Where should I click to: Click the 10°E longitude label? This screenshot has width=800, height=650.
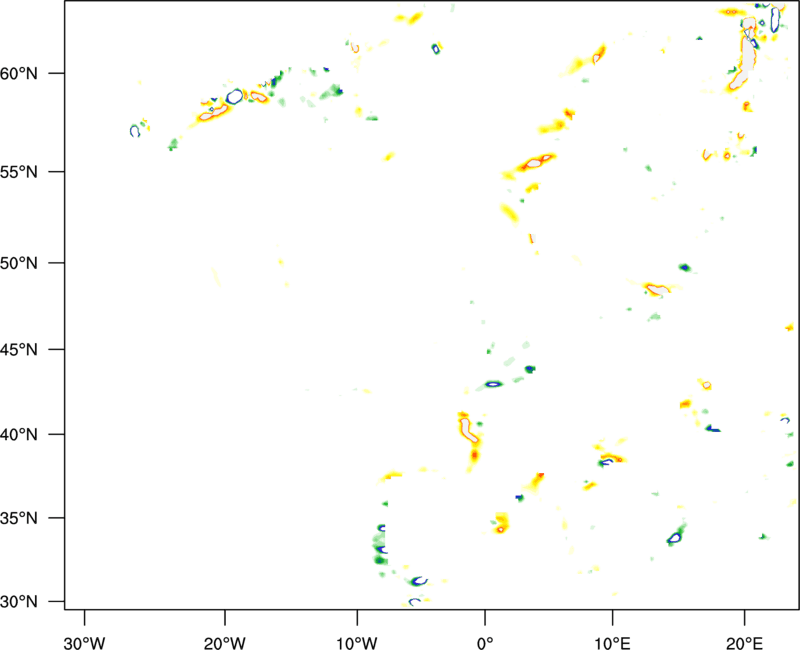(612, 643)
